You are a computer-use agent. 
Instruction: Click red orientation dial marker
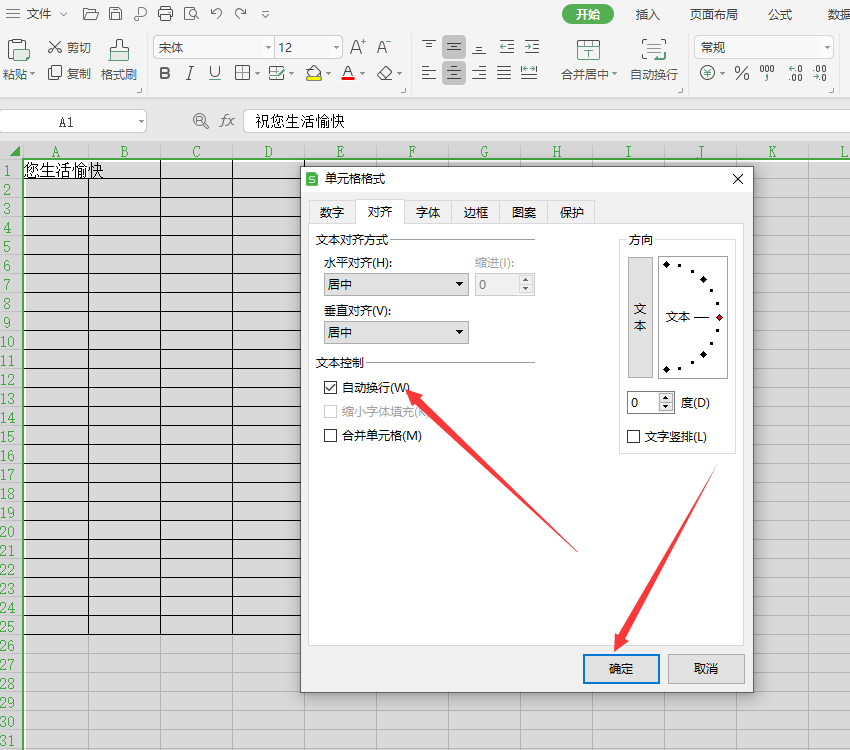pos(719,318)
